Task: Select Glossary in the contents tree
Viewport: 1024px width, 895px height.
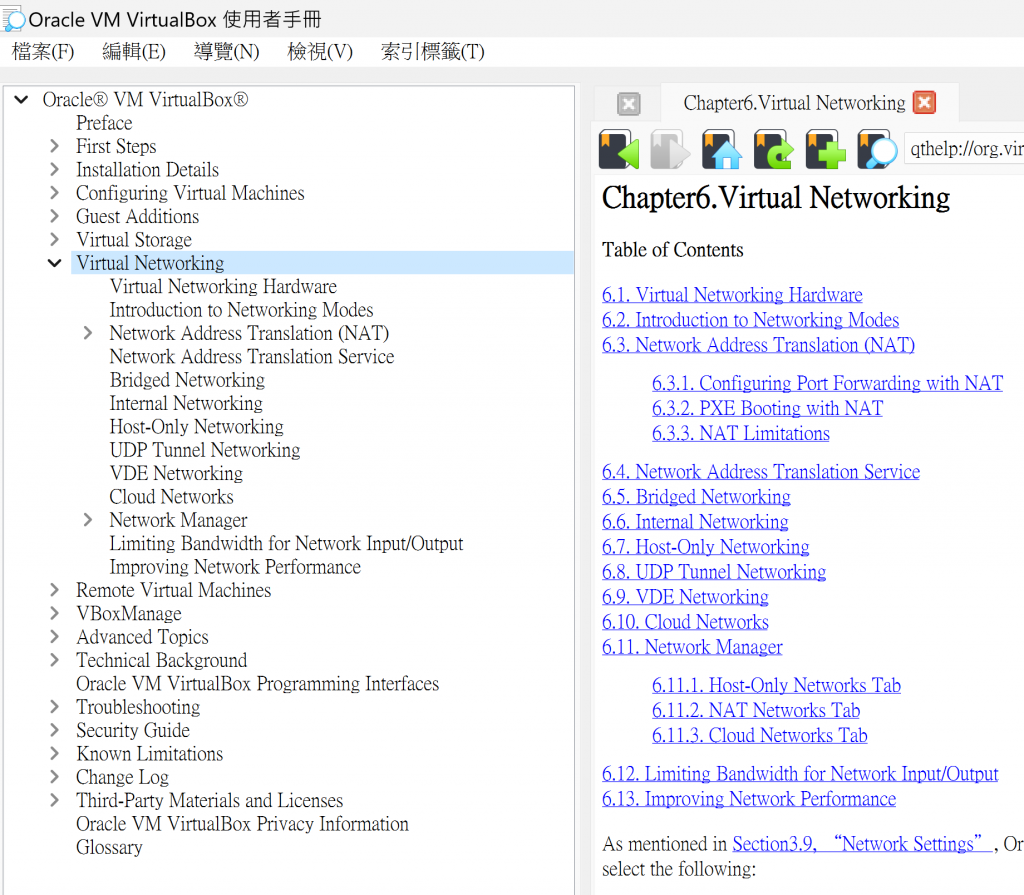Action: [109, 847]
